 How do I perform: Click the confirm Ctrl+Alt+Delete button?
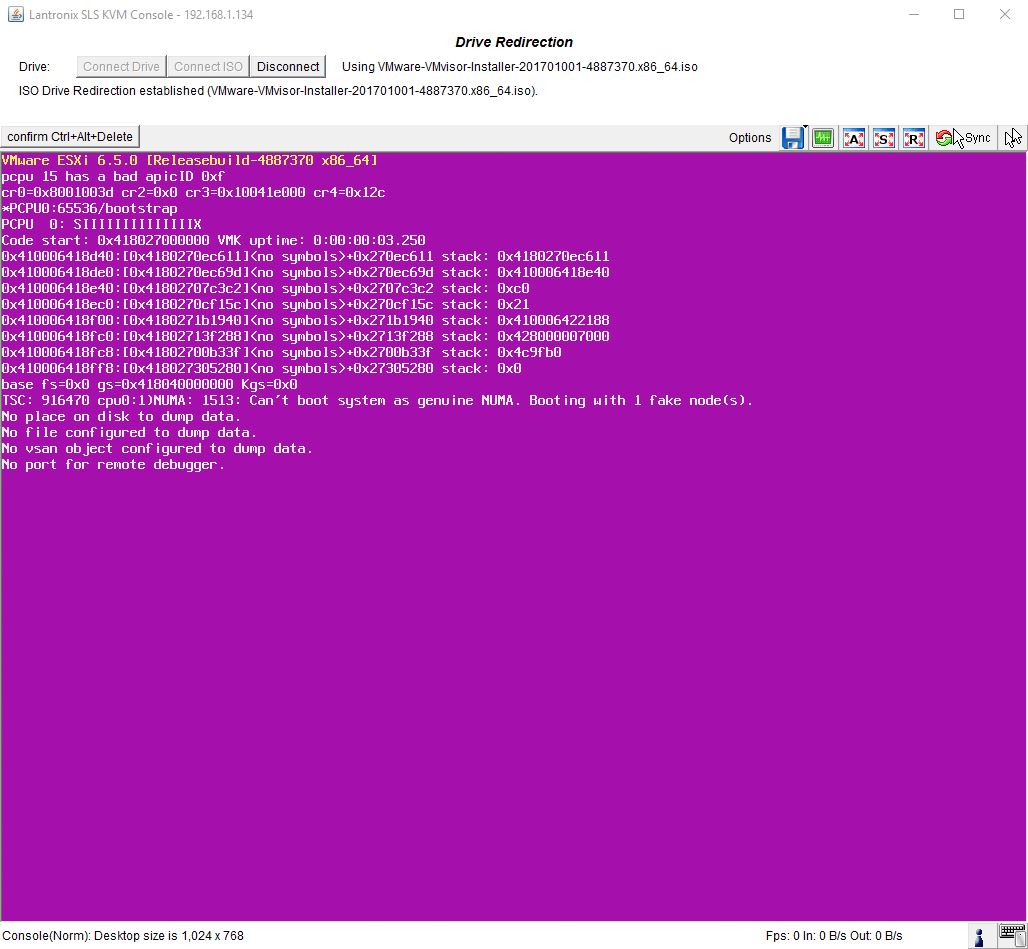click(70, 136)
